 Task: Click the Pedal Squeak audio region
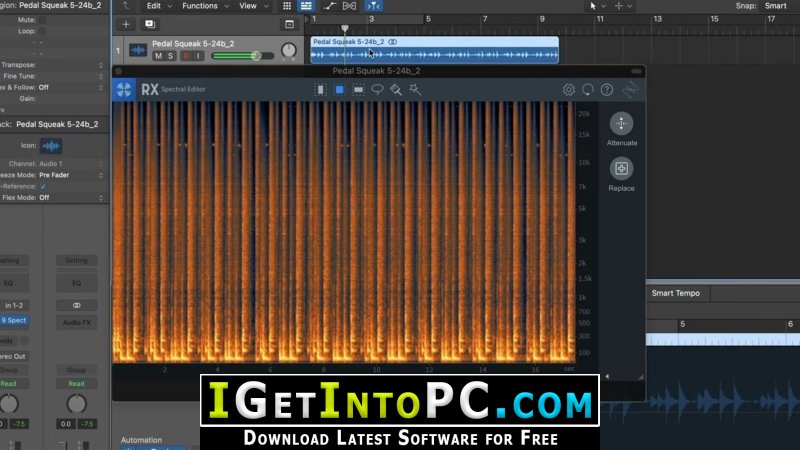click(x=435, y=49)
